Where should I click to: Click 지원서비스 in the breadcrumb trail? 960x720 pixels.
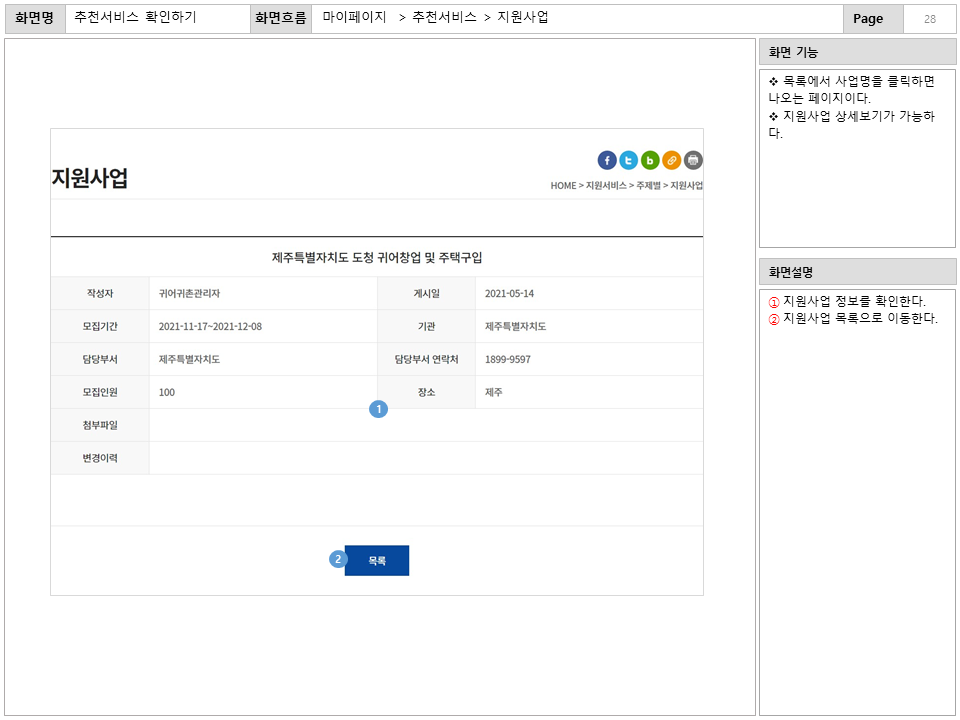tap(606, 185)
